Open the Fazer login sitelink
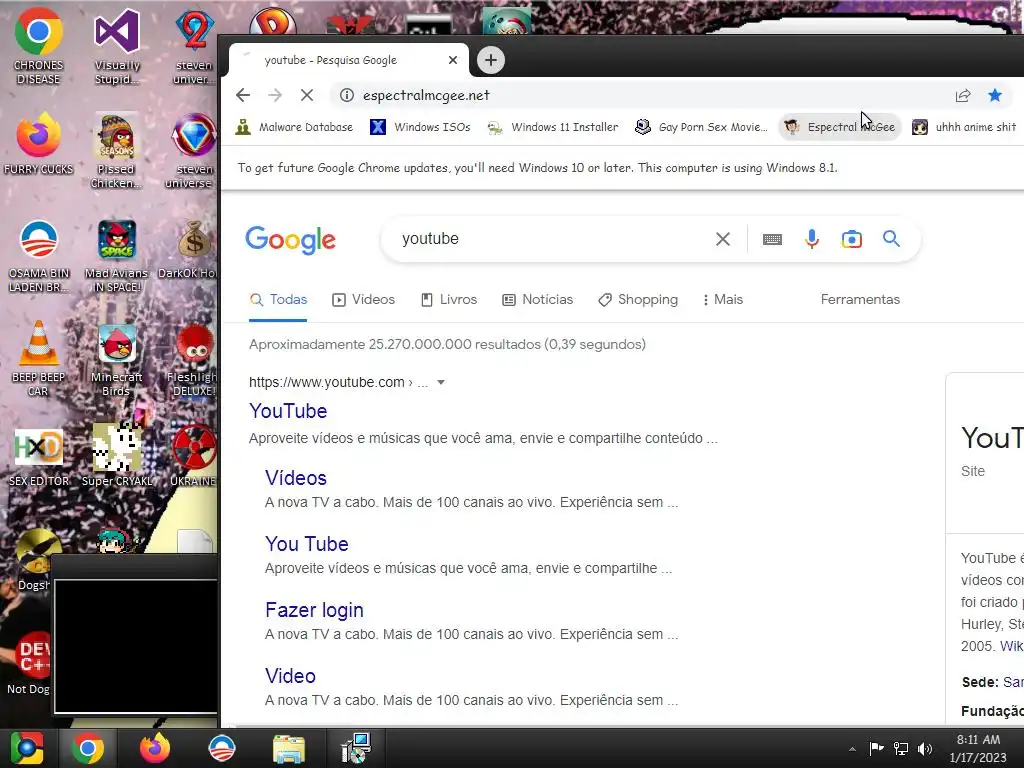This screenshot has width=1024, height=768. pyautogui.click(x=314, y=610)
